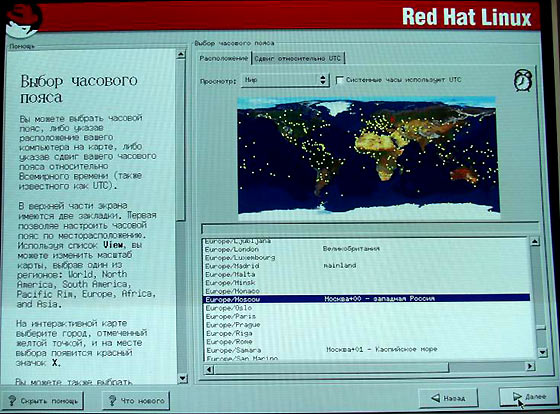560x414 pixels.
Task: Click the Что нового button
Action: point(136,401)
